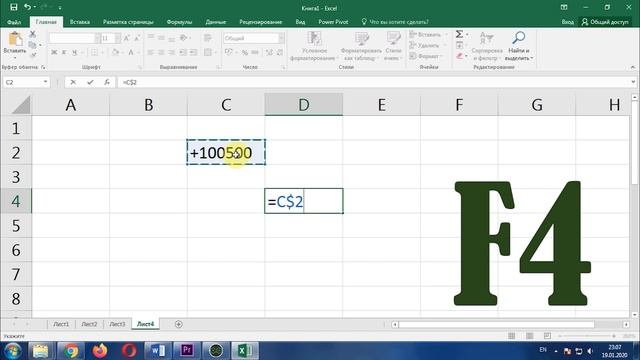Increase font size with the larger A icon
Viewport: 640px width, 360px height.
(x=127, y=38)
